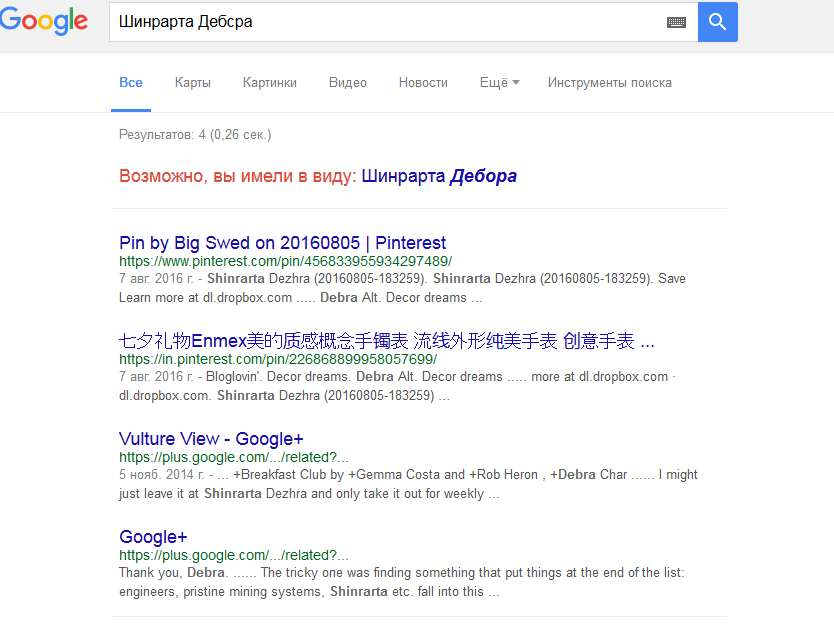Viewport: 834px width, 632px height.
Task: Switch to the Карты tab
Action: tap(193, 83)
